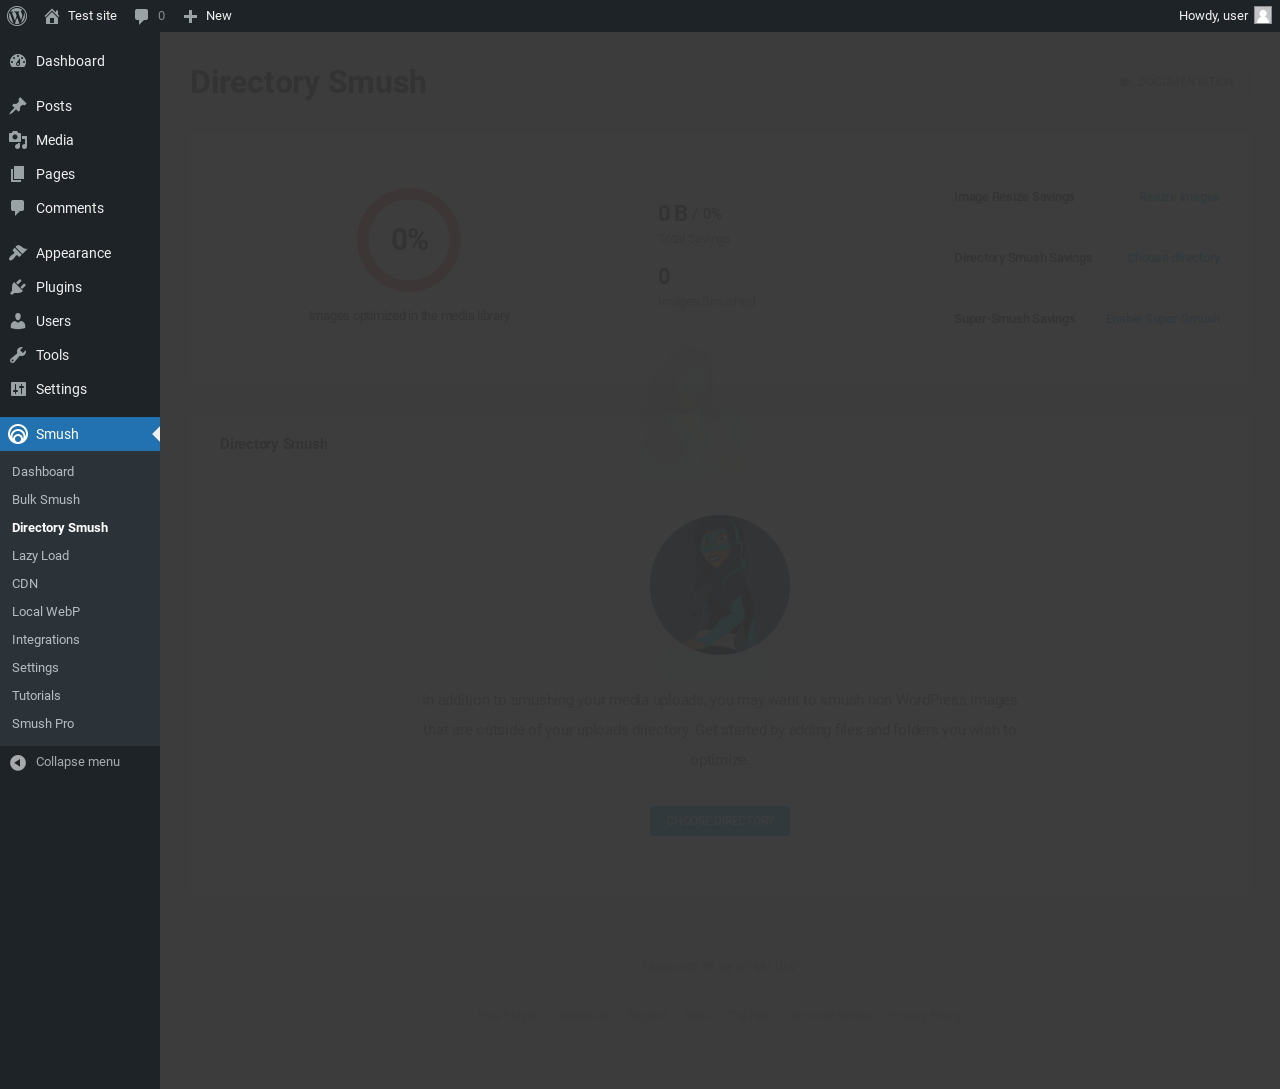Open the Plugins plug icon
Image resolution: width=1280 pixels, height=1089 pixels.
[18, 287]
